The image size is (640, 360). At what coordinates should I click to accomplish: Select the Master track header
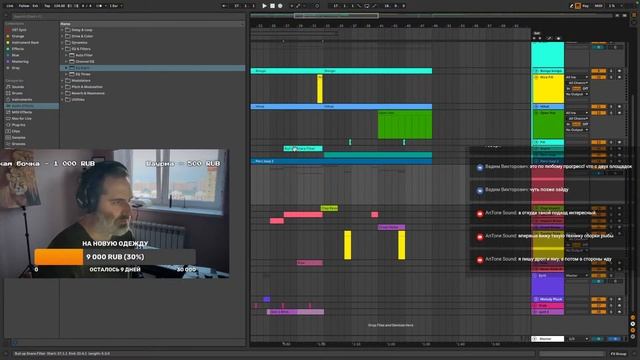547,339
